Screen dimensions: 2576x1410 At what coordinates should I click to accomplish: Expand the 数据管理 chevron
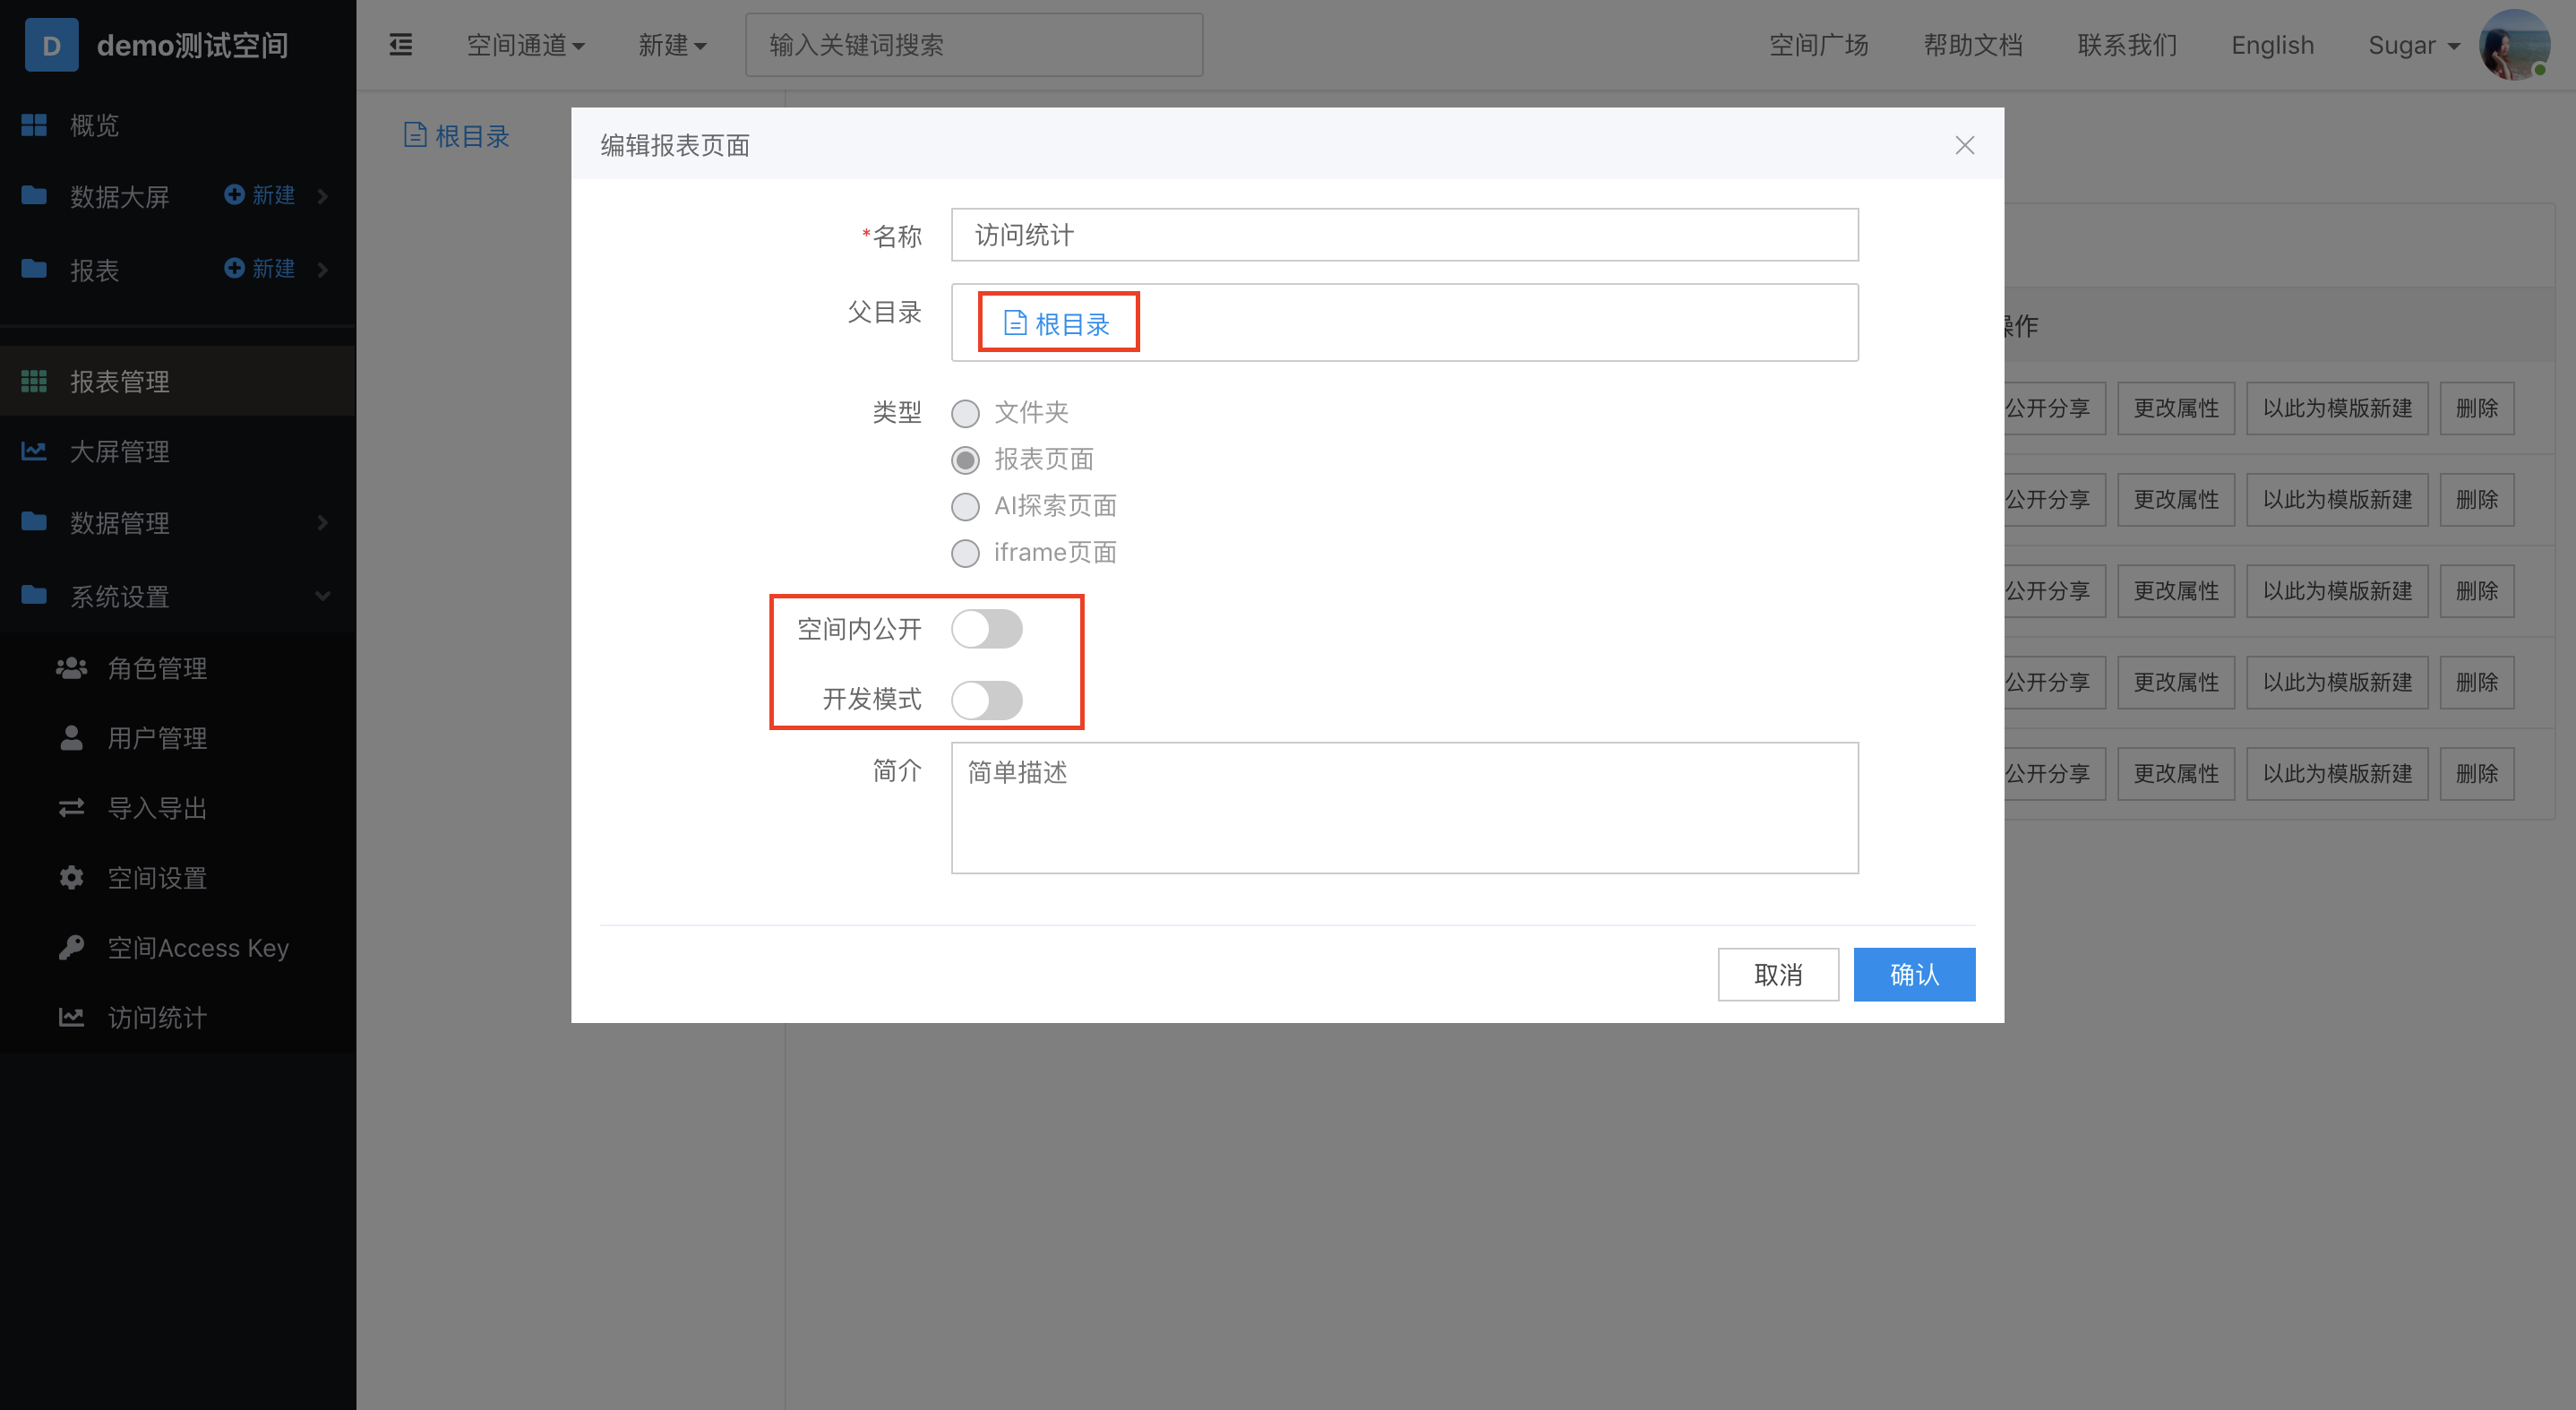pyautogui.click(x=322, y=522)
